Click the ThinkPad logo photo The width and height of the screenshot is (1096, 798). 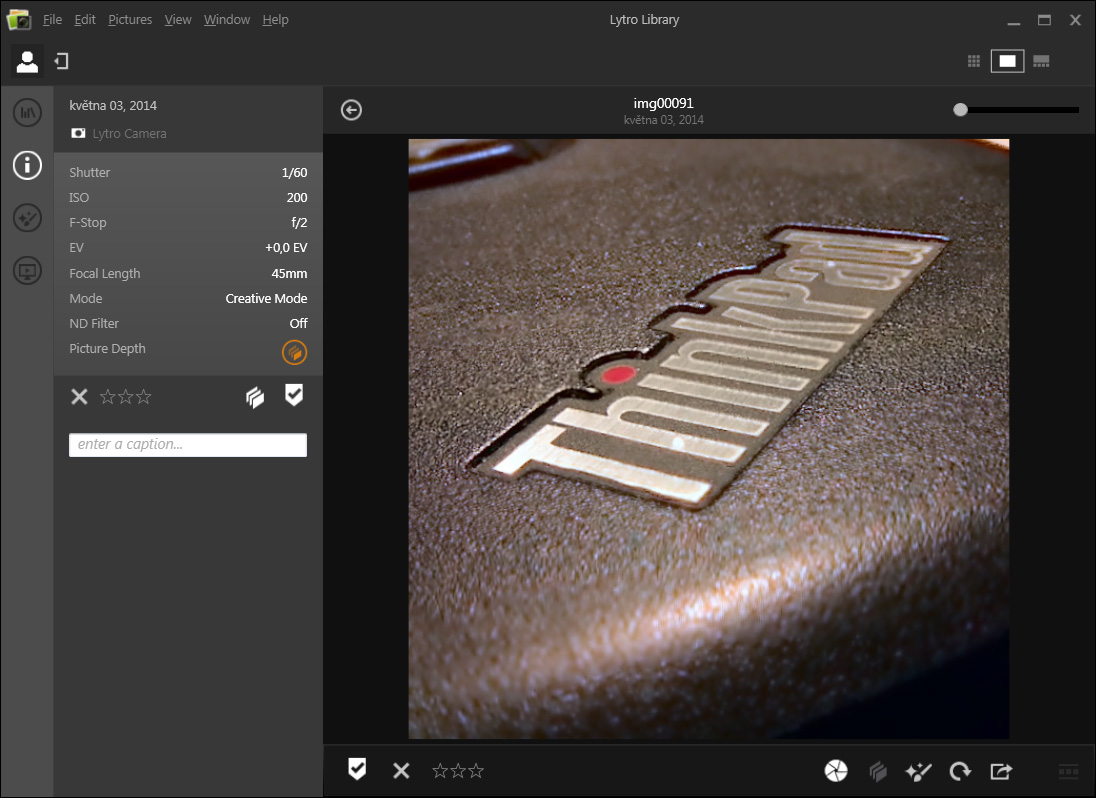[709, 439]
